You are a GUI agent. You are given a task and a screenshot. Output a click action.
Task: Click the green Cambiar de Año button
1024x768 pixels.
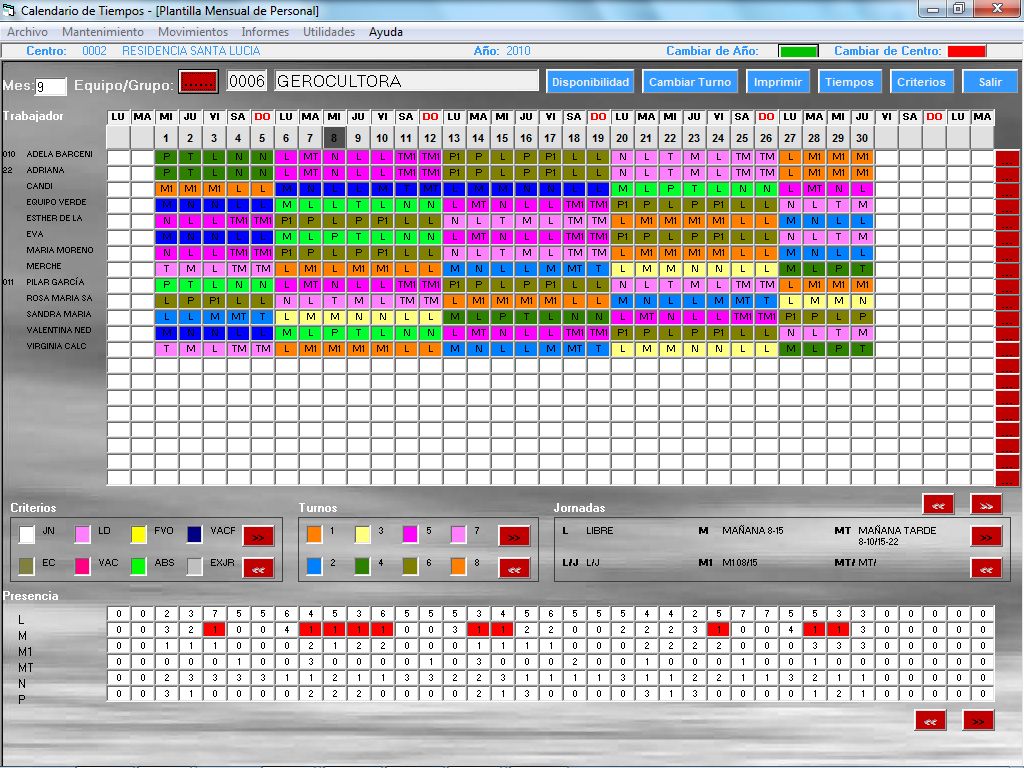tap(798, 51)
